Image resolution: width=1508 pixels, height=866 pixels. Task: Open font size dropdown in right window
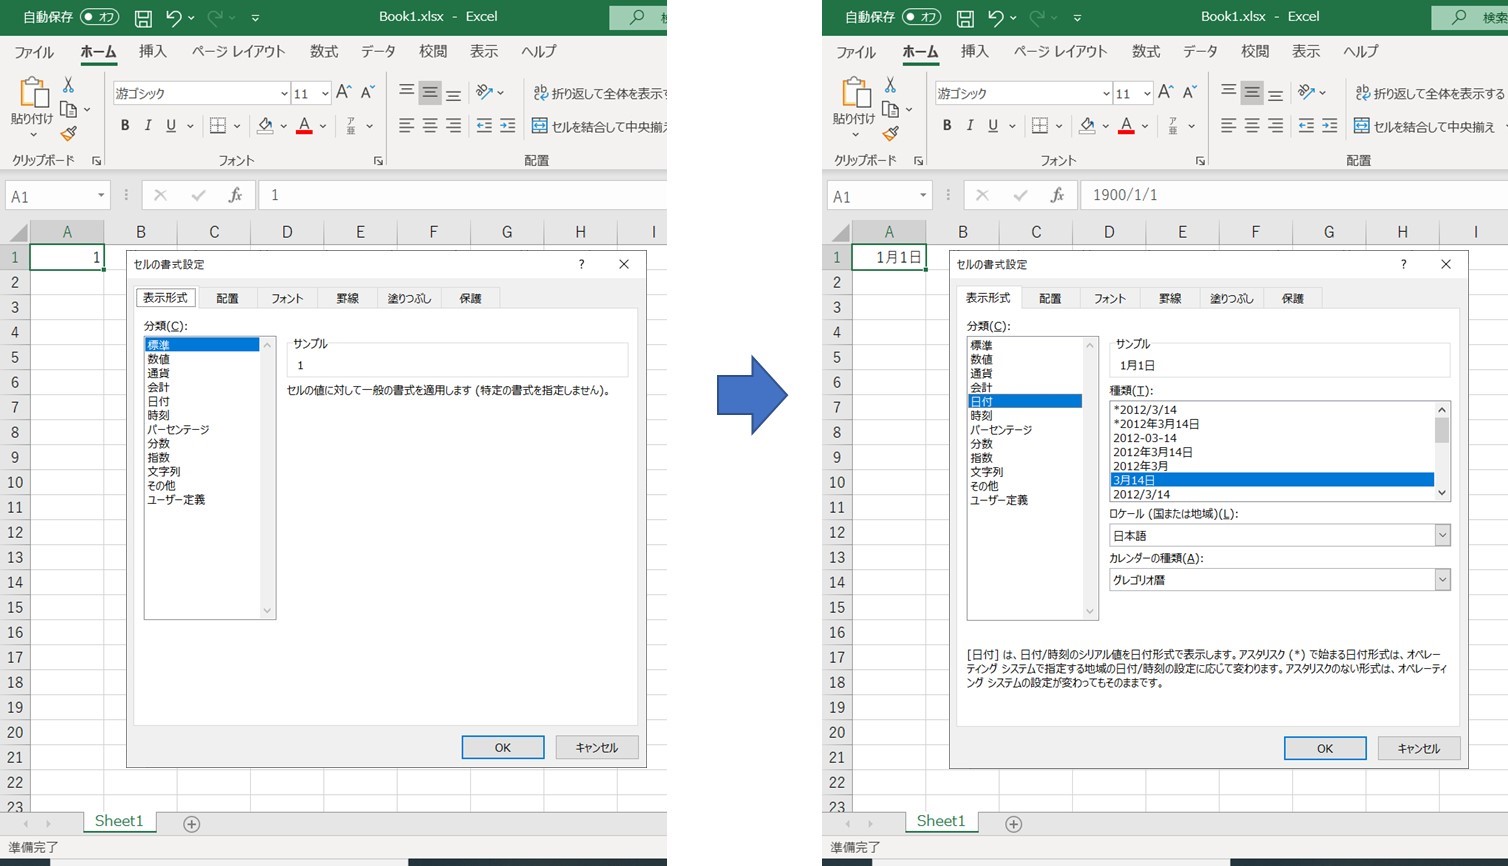(x=1147, y=93)
